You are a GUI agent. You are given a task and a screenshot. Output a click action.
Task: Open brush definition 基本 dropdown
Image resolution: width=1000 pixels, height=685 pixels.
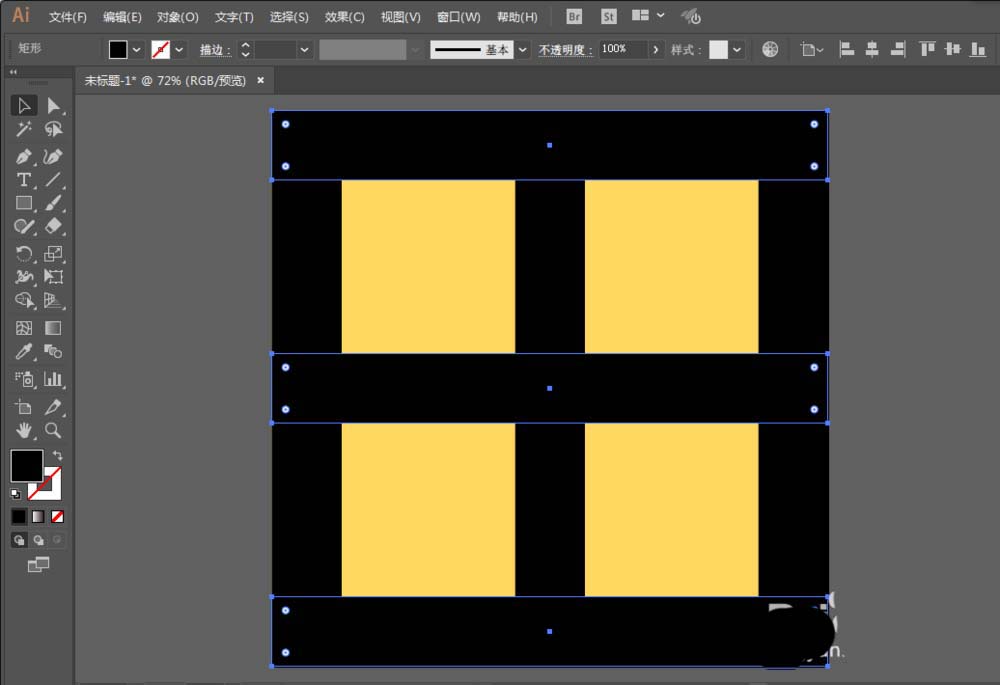pos(523,49)
